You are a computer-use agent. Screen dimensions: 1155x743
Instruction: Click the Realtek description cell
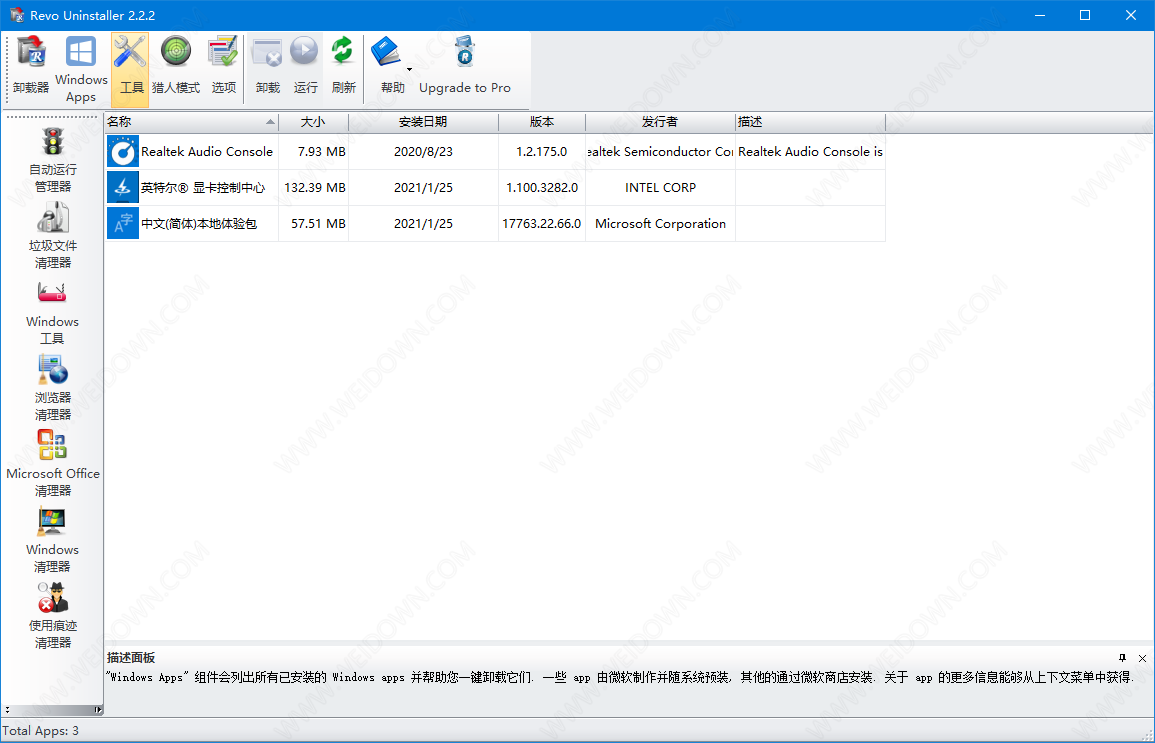pyautogui.click(x=810, y=152)
